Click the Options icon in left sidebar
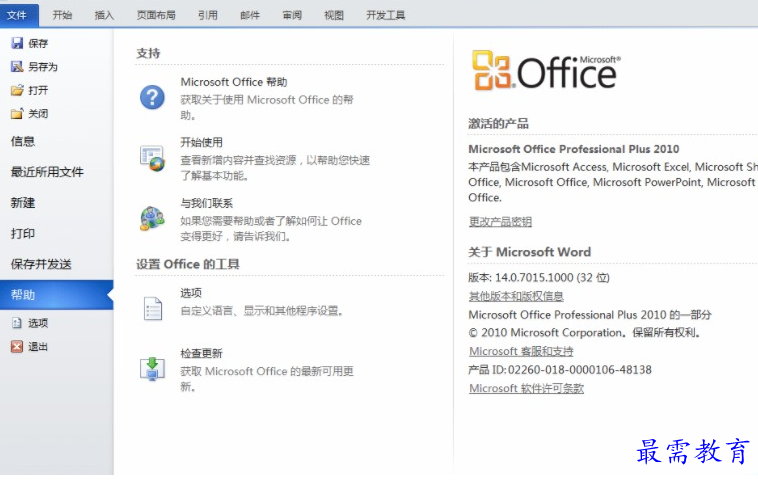Screen dimensions: 758x483 click(17, 323)
